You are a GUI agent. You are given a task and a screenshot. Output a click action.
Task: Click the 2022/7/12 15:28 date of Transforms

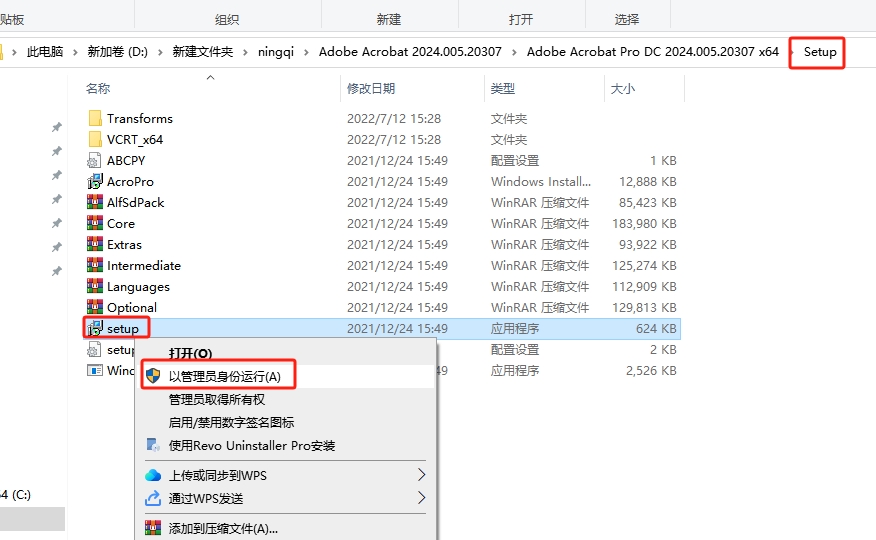(394, 118)
